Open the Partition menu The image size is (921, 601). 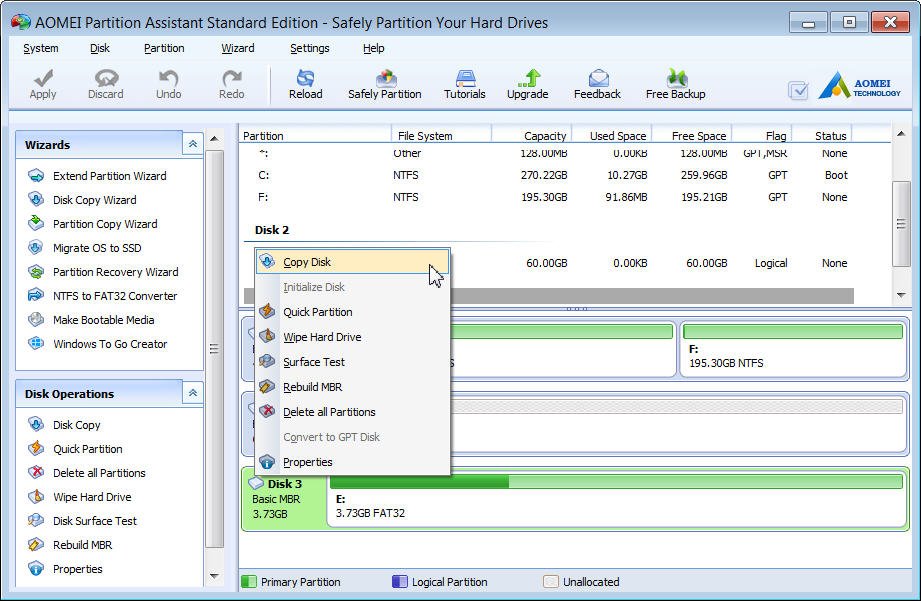pos(164,48)
